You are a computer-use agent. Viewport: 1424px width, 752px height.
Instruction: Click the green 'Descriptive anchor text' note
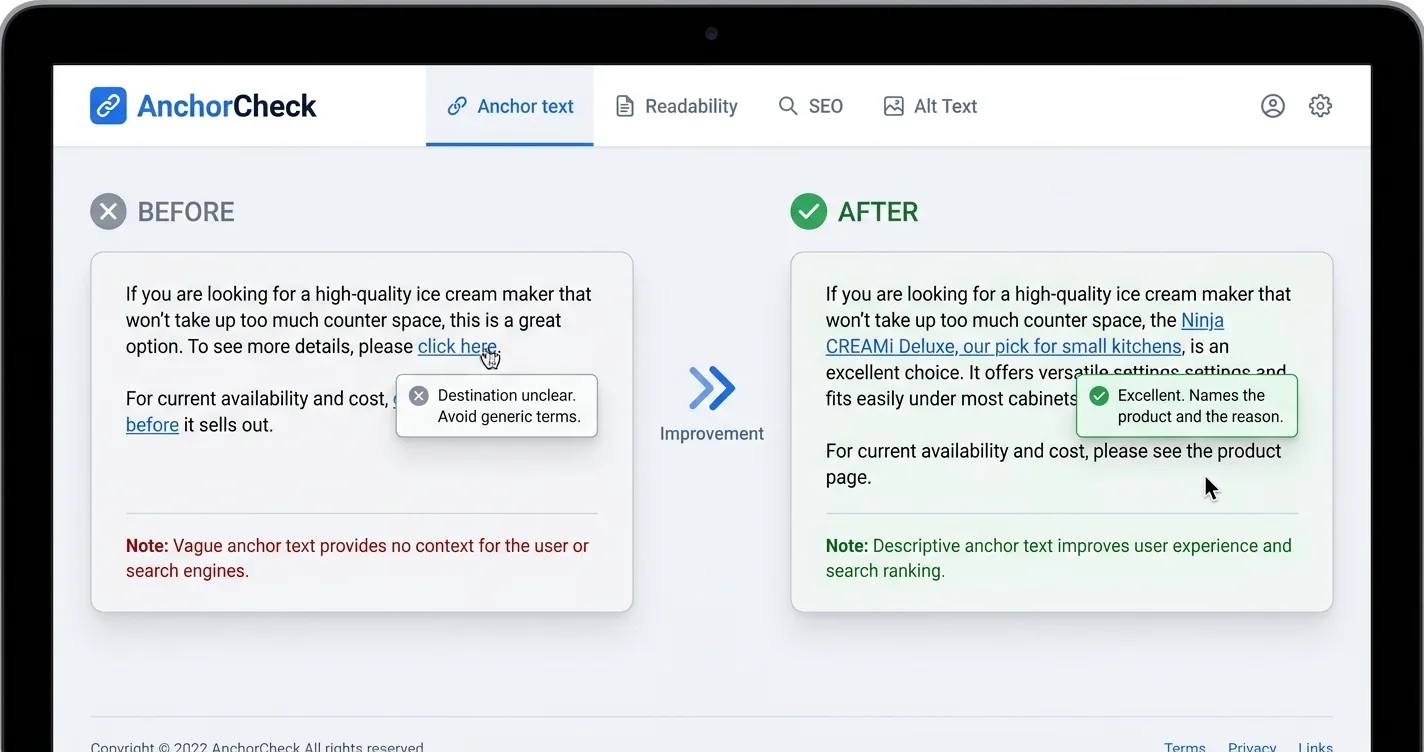tap(1059, 559)
